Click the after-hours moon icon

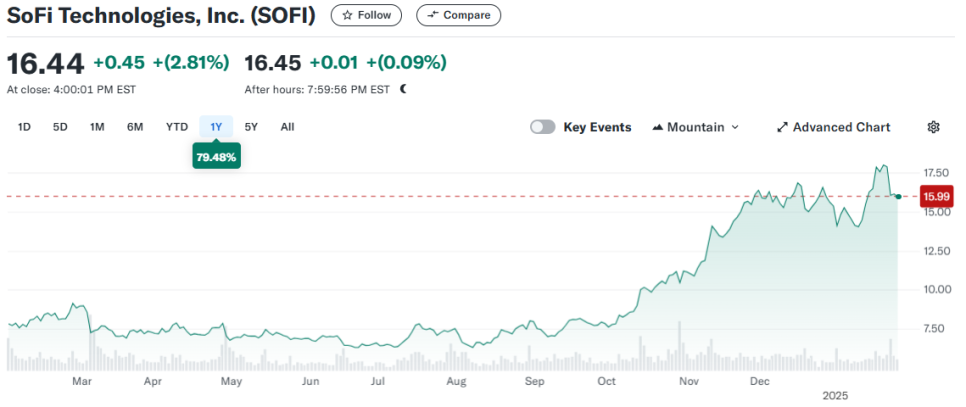(x=404, y=89)
